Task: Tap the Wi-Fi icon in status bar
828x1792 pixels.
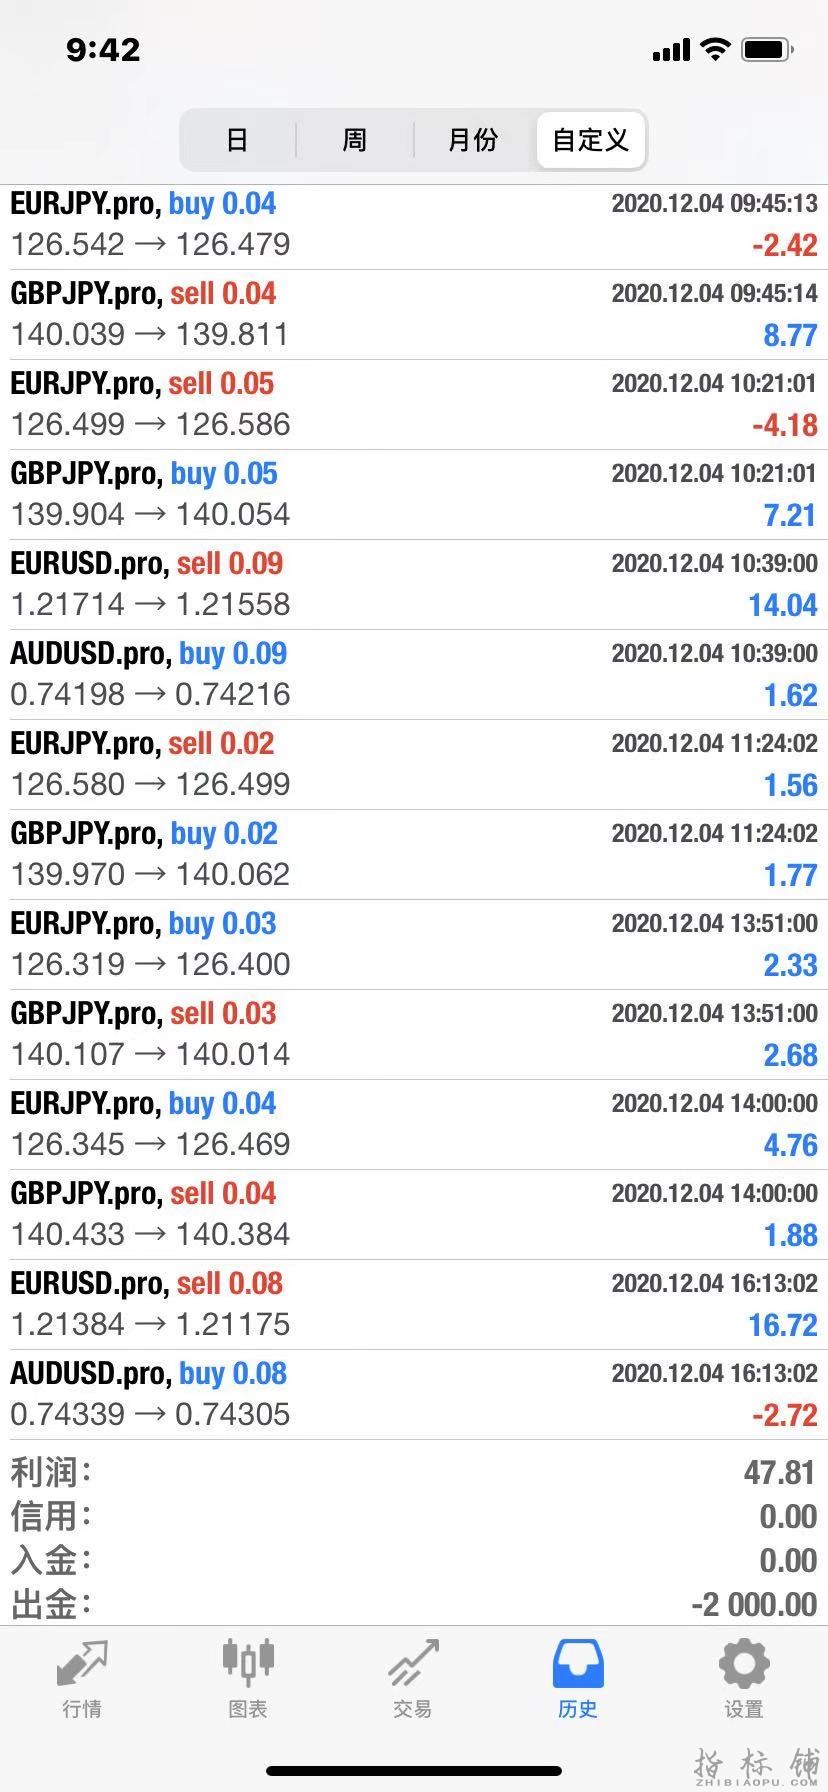Action: [x=715, y=49]
